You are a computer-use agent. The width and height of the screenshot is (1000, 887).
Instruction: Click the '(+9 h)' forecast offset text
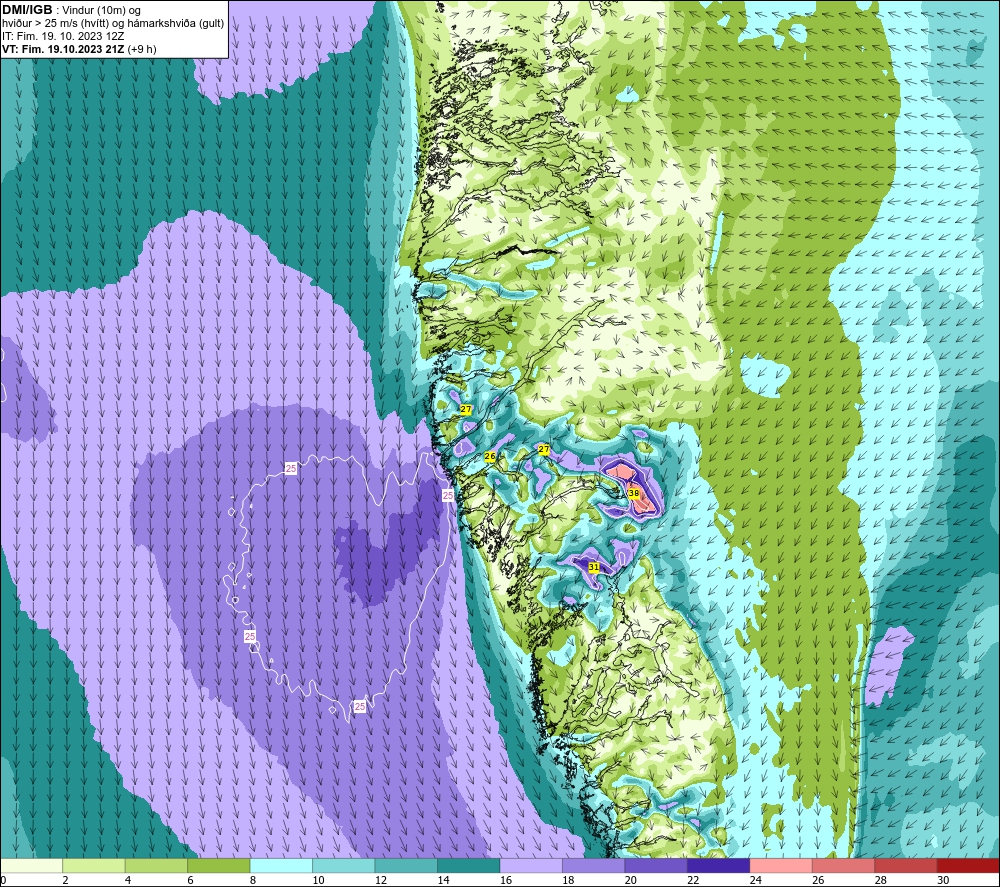142,49
